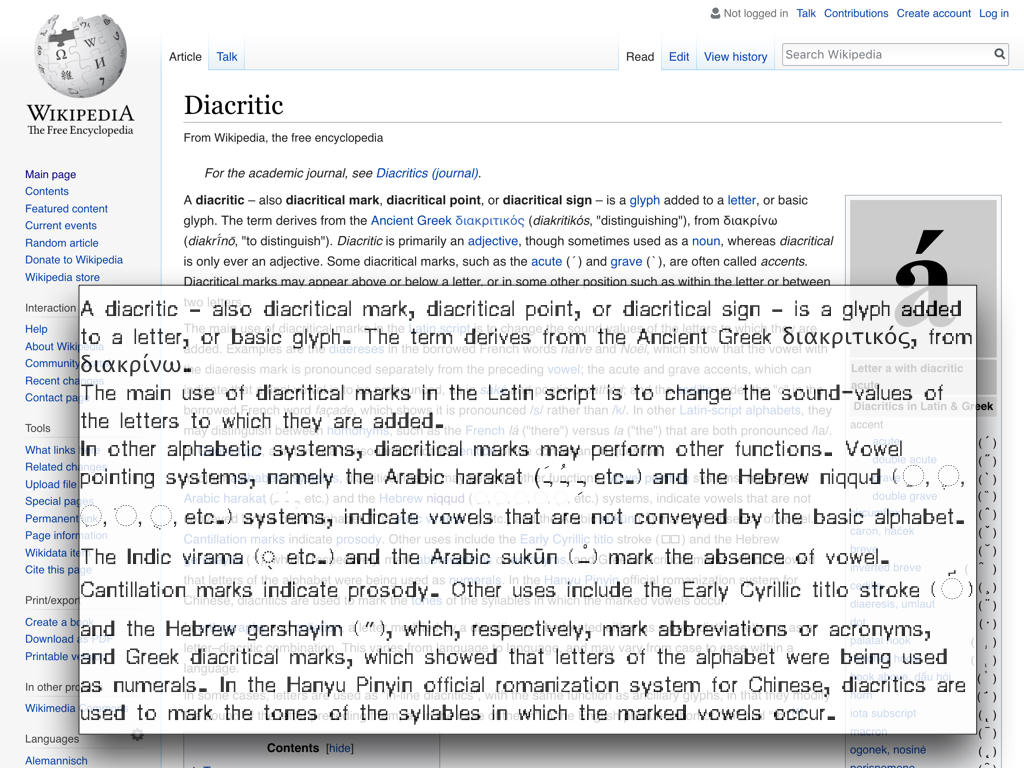This screenshot has width=1024, height=768.
Task: Open the Help link in sidebar
Action: [36, 329]
